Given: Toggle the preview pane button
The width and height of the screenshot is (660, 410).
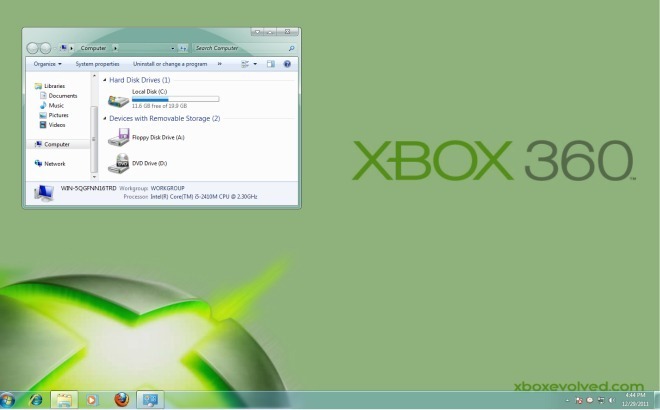Looking at the screenshot, I should pyautogui.click(x=271, y=64).
